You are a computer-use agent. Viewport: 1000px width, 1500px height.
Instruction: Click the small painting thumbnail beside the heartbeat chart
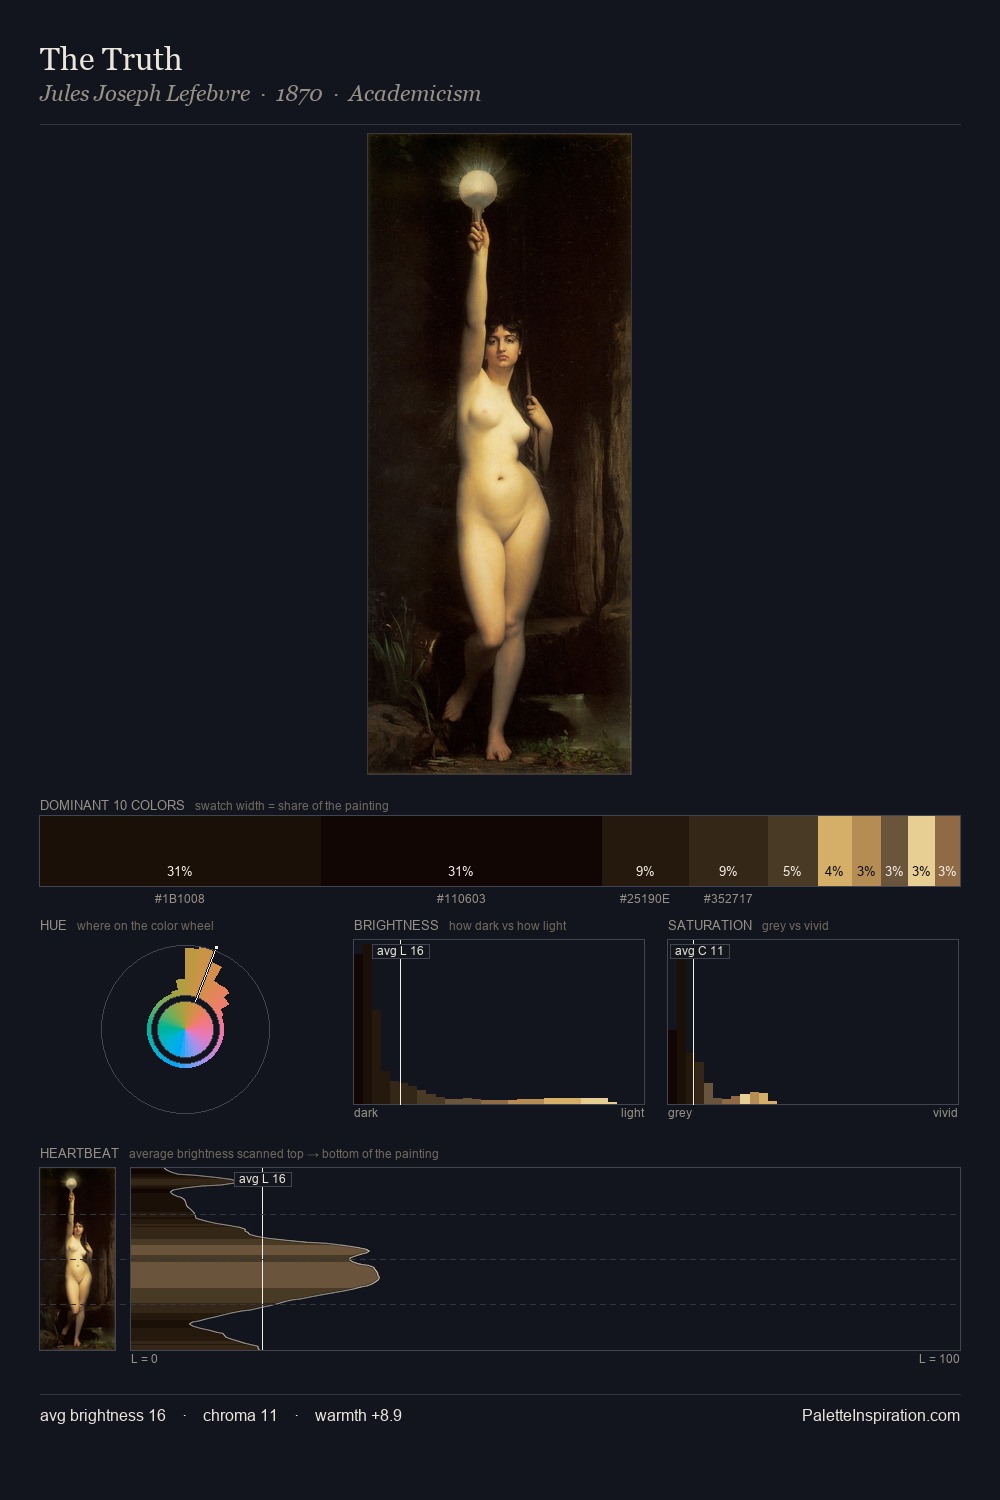click(77, 1259)
